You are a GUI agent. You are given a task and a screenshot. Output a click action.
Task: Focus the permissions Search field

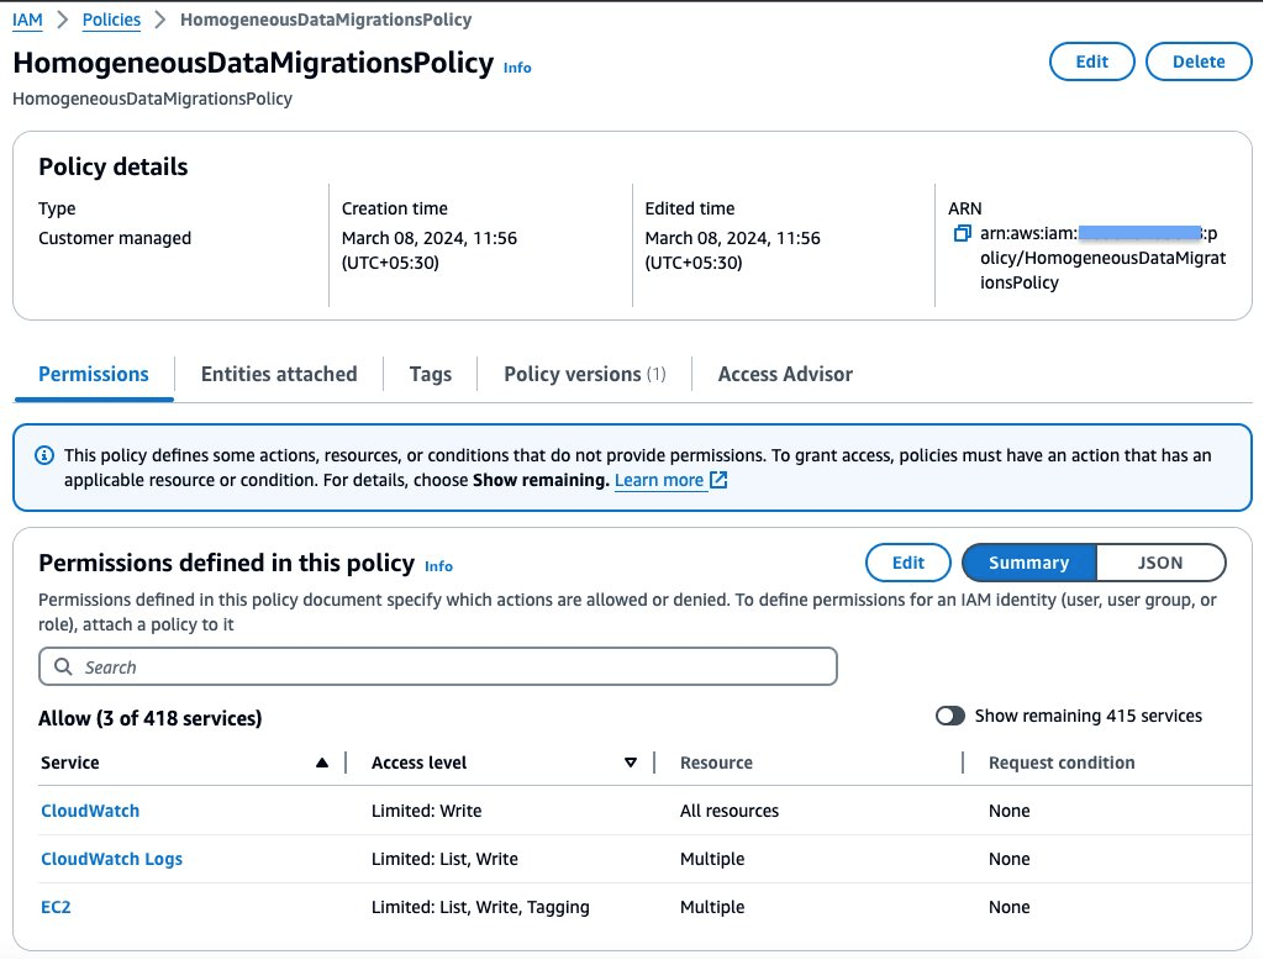click(450, 667)
